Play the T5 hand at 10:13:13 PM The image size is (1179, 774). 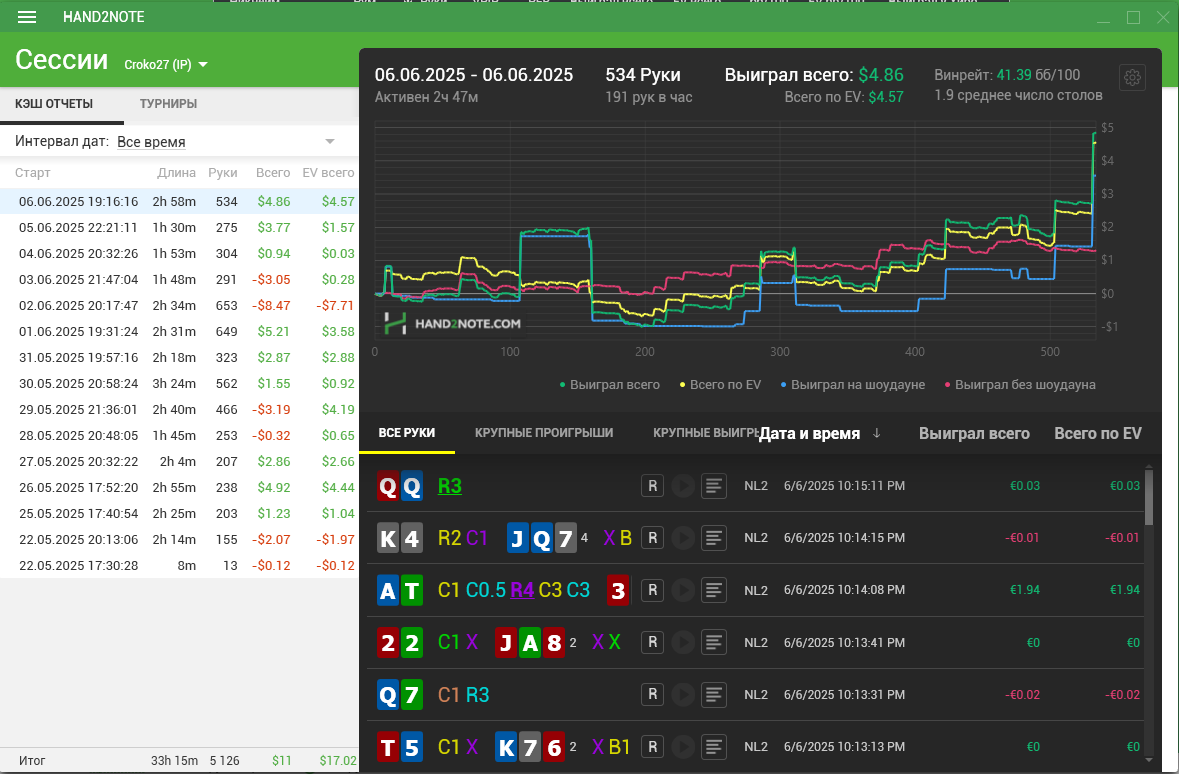coord(683,746)
